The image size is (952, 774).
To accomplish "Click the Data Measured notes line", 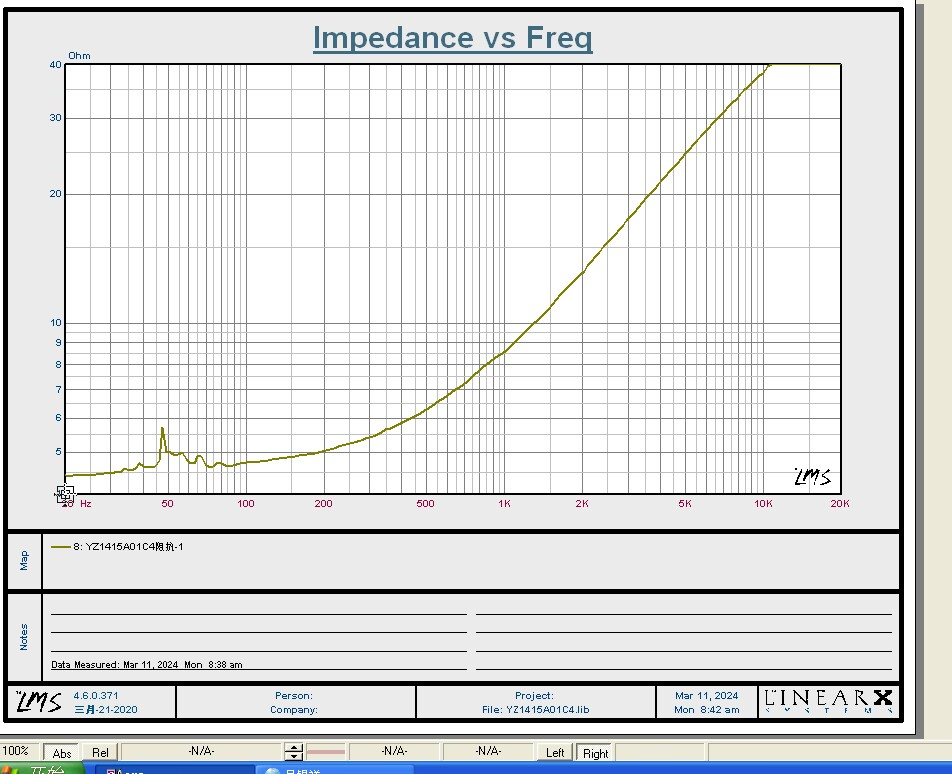I will pos(147,664).
